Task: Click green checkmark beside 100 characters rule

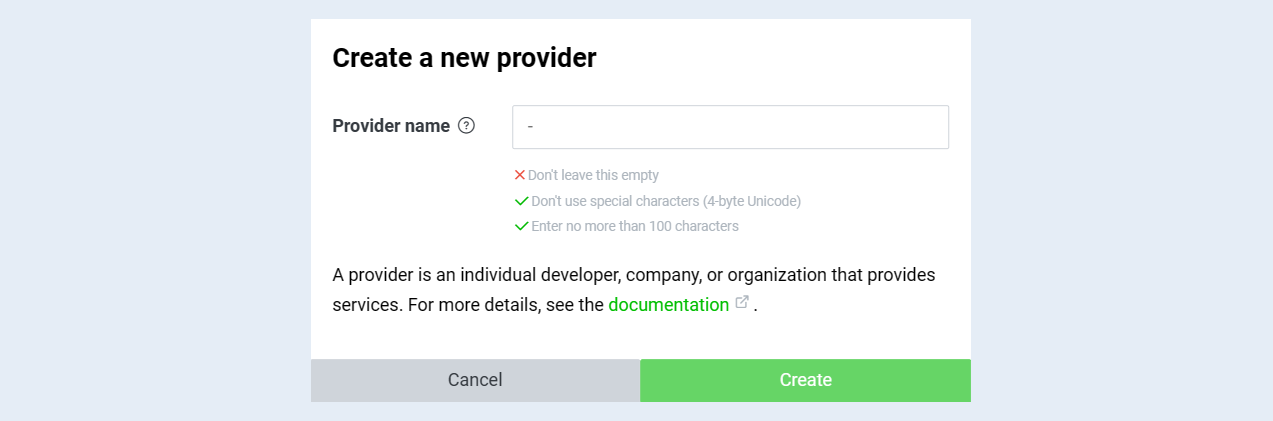Action: 521,226
